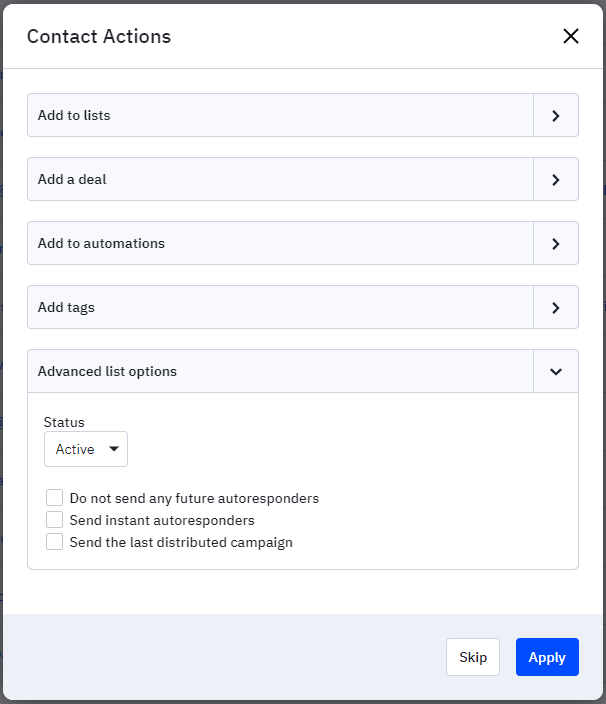The width and height of the screenshot is (606, 704).
Task: Close the Contact Actions dialog
Action: click(x=571, y=36)
